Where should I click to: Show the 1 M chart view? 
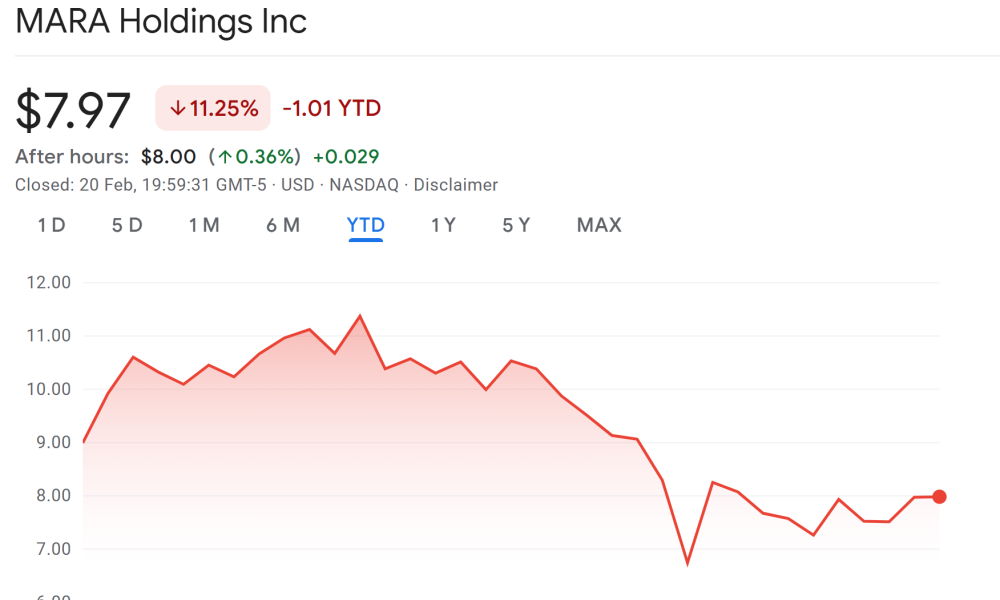click(204, 225)
